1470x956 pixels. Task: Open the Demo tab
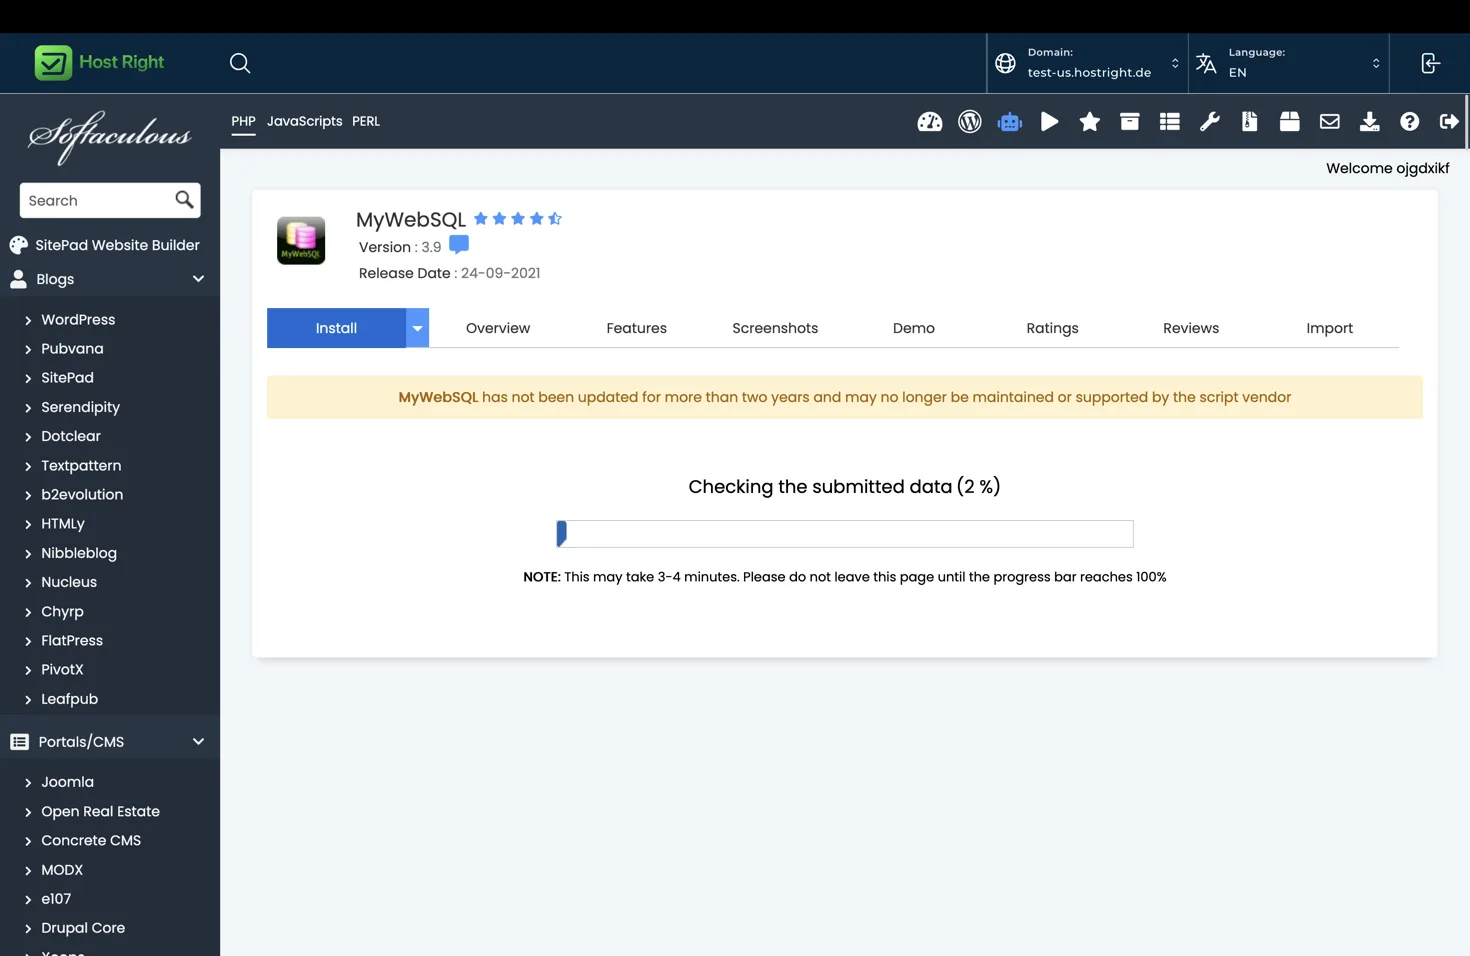coord(914,328)
